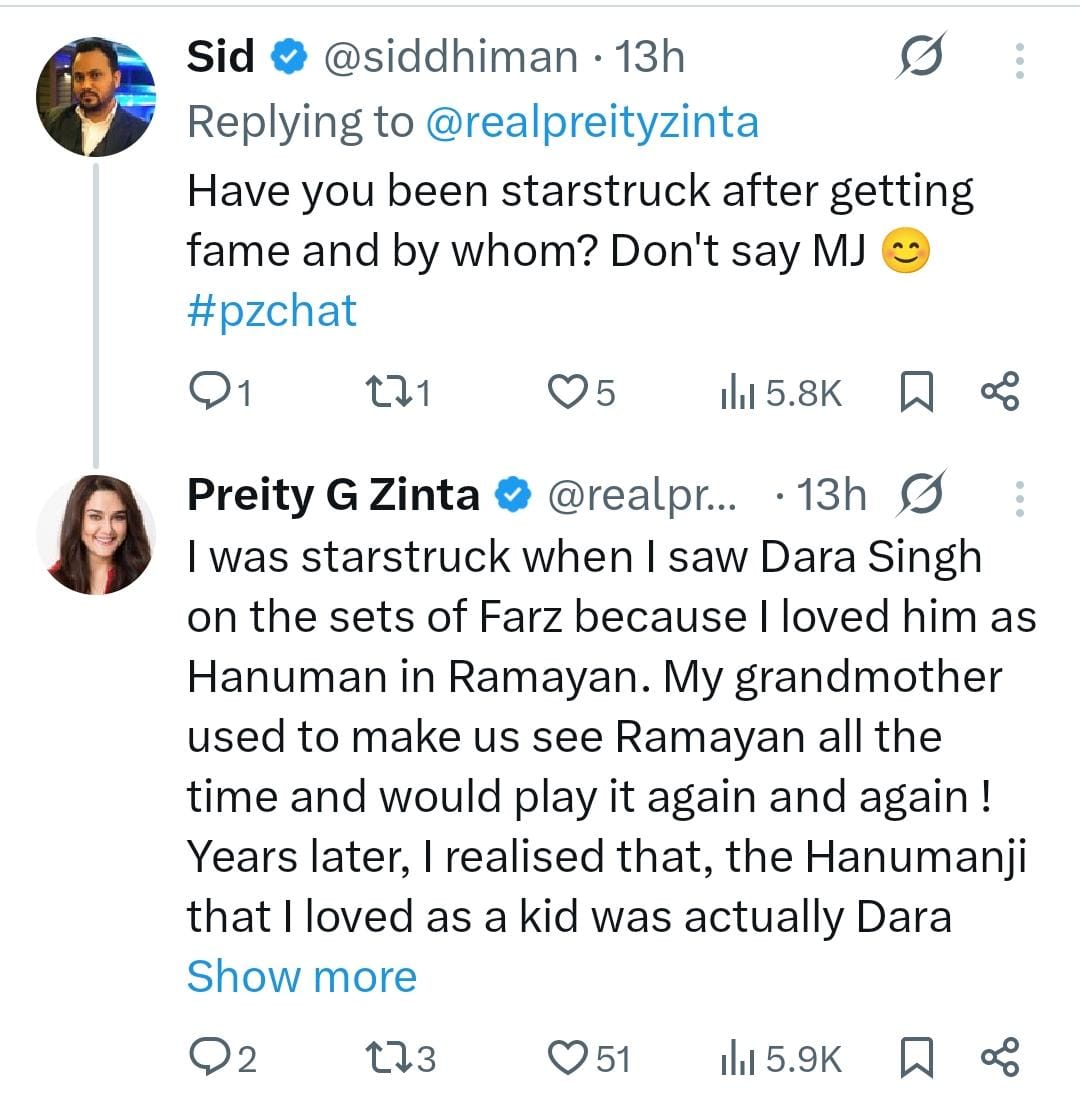Share Sid's tweet
This screenshot has height=1108, width=1080.
1000,392
